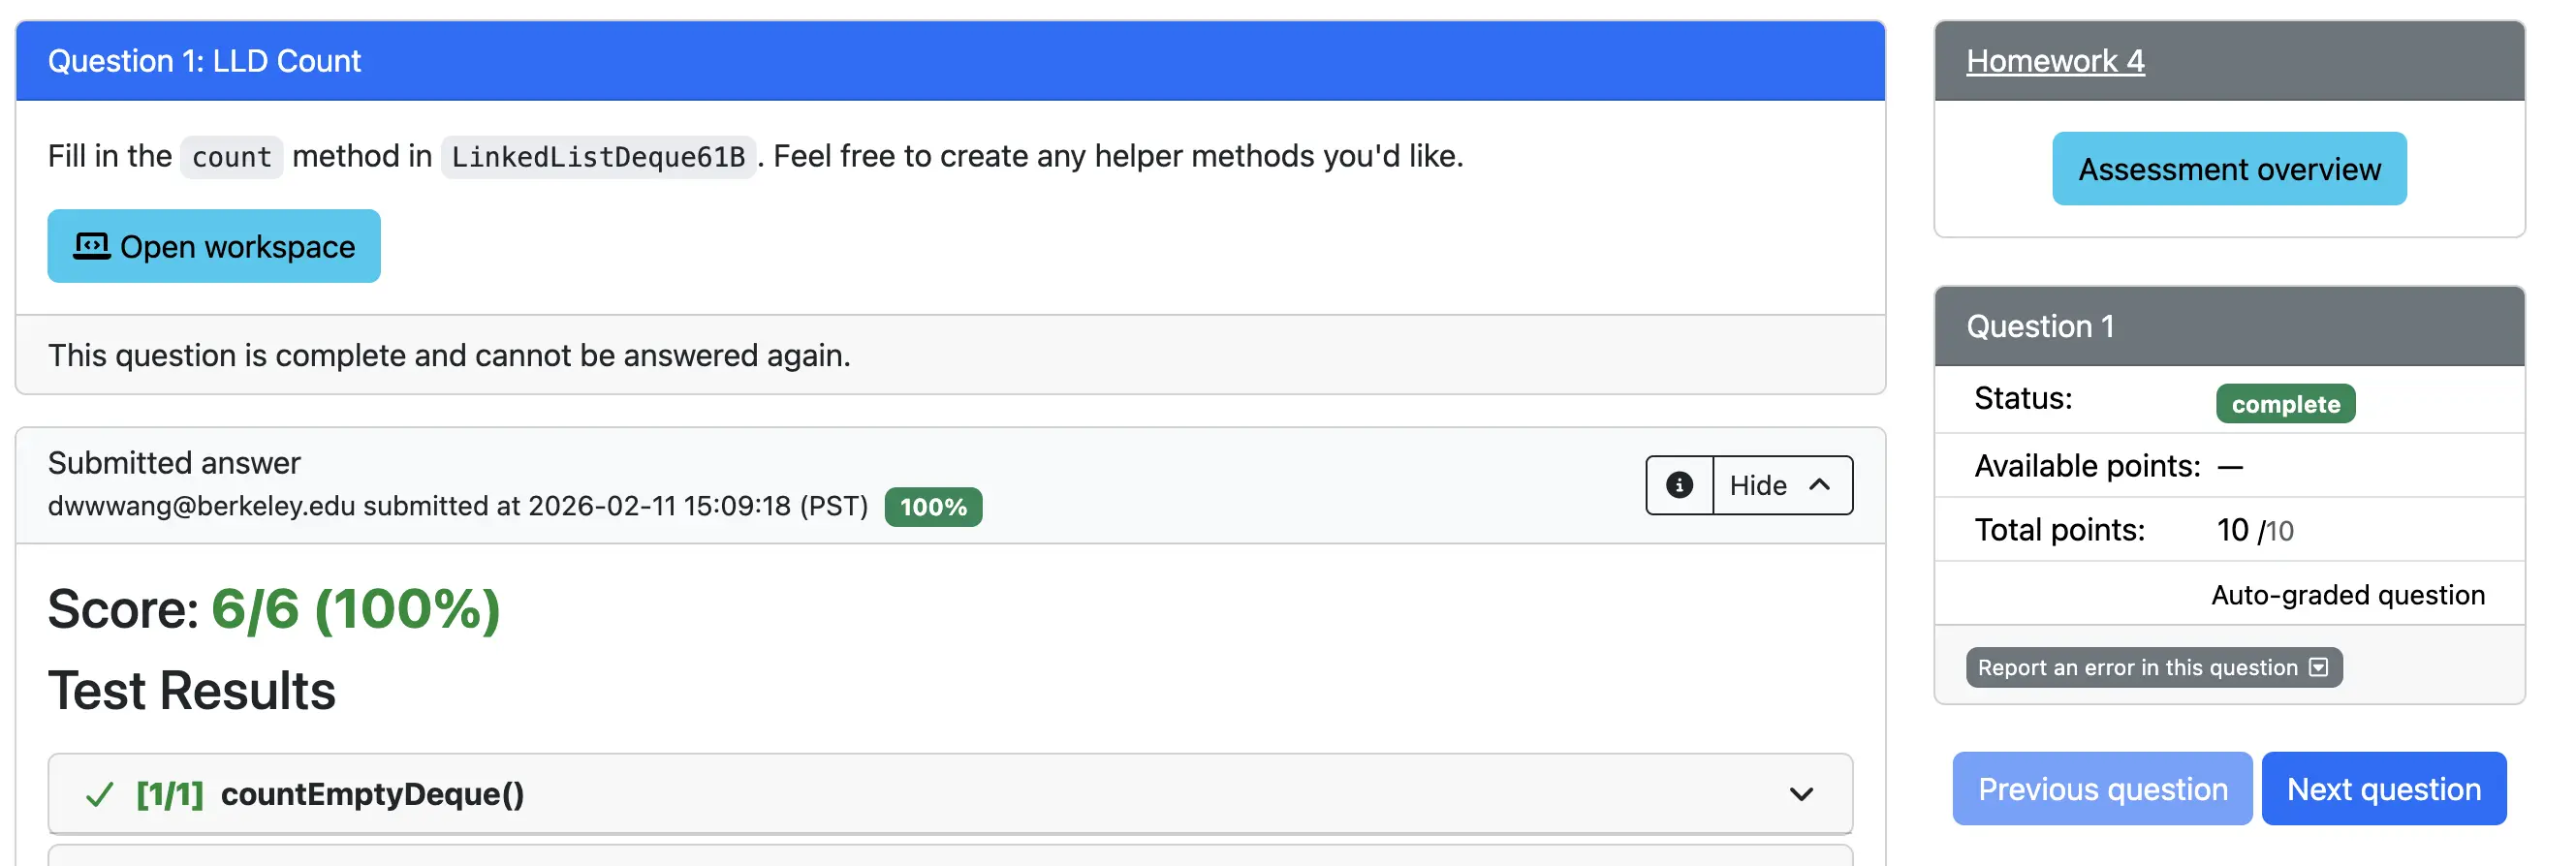Click the Question 1: LLD Count header
Image resolution: width=2576 pixels, height=866 pixels.
tap(204, 61)
